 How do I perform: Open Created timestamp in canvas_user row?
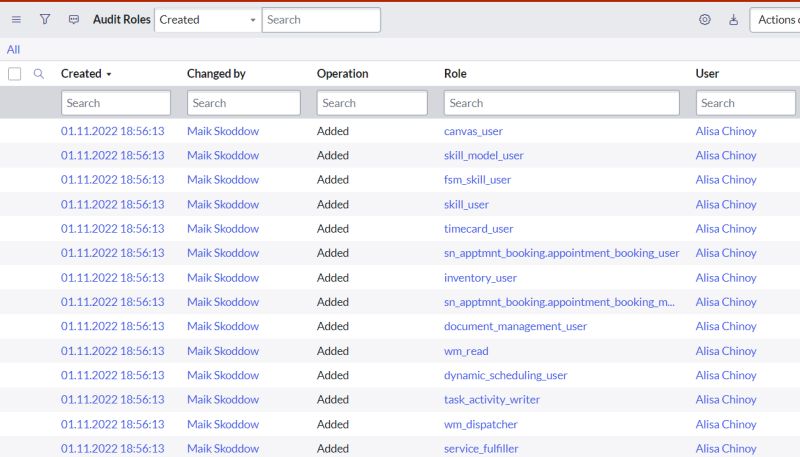tap(113, 131)
